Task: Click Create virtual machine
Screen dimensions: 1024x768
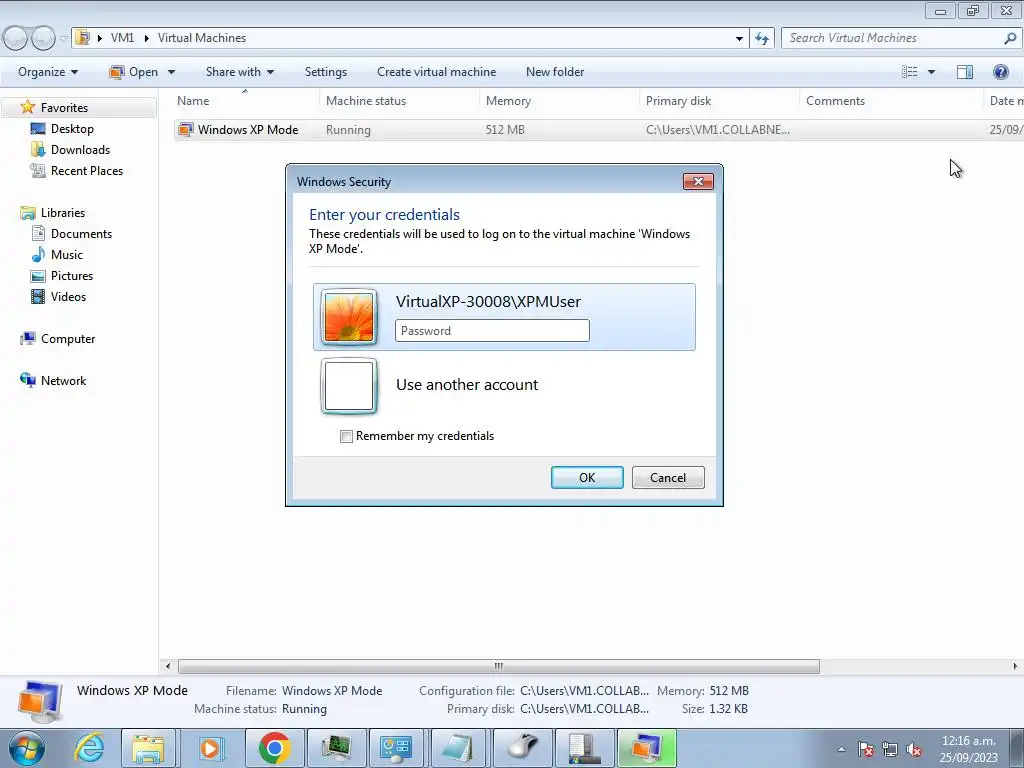Action: tap(436, 72)
